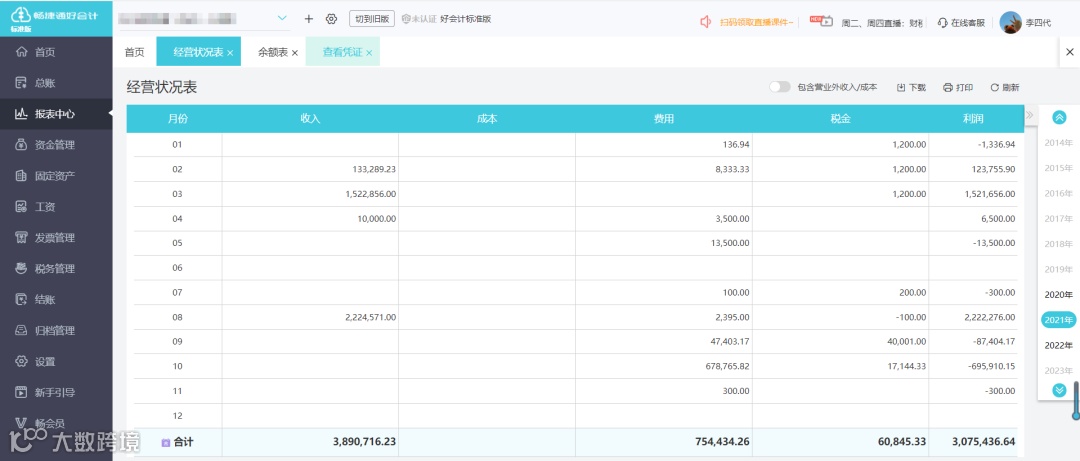This screenshot has height=461, width=1080.
Task: Click the 好会计标准版 version label
Action: click(466, 19)
